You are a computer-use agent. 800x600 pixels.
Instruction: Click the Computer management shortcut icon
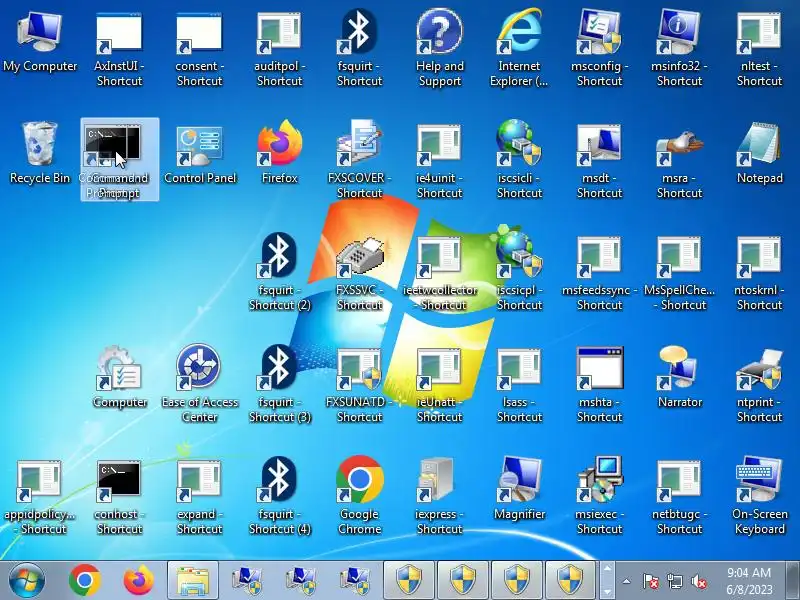pyautogui.click(x=119, y=378)
